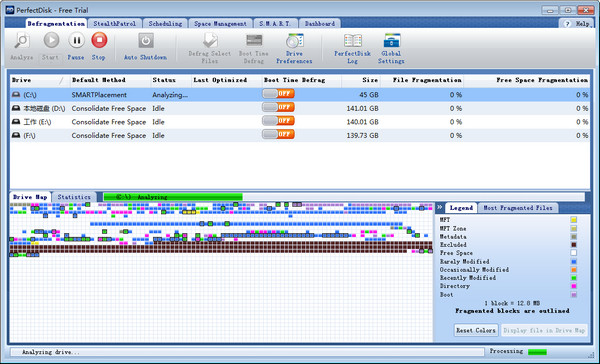Collapse the legend panel with double-arrow
This screenshot has width=600, height=364.
tap(440, 207)
